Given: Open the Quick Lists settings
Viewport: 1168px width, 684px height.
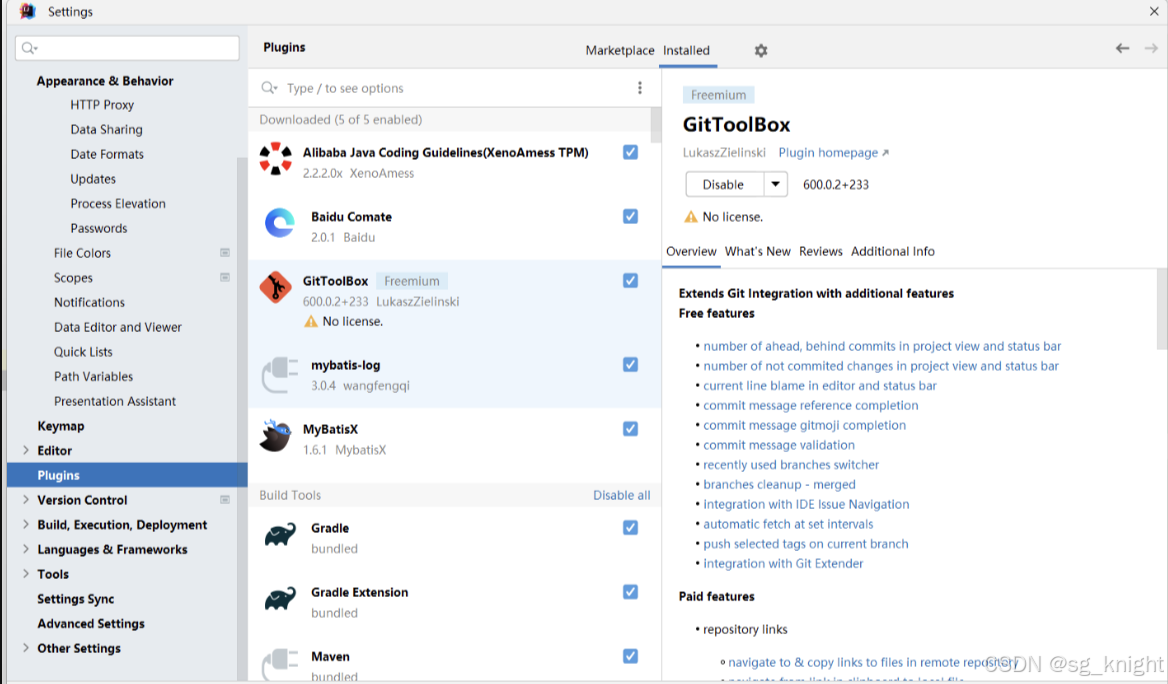Looking at the screenshot, I should click(x=83, y=352).
